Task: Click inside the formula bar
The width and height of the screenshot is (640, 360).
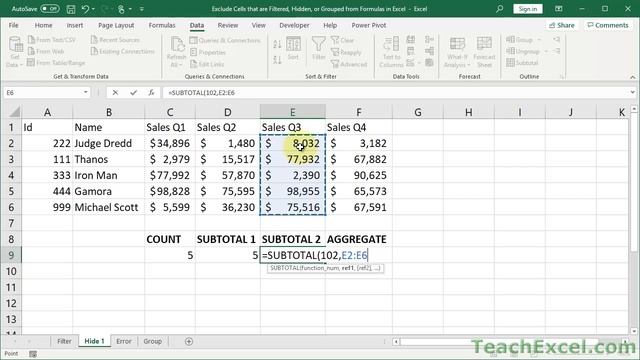Action: click(x=396, y=93)
